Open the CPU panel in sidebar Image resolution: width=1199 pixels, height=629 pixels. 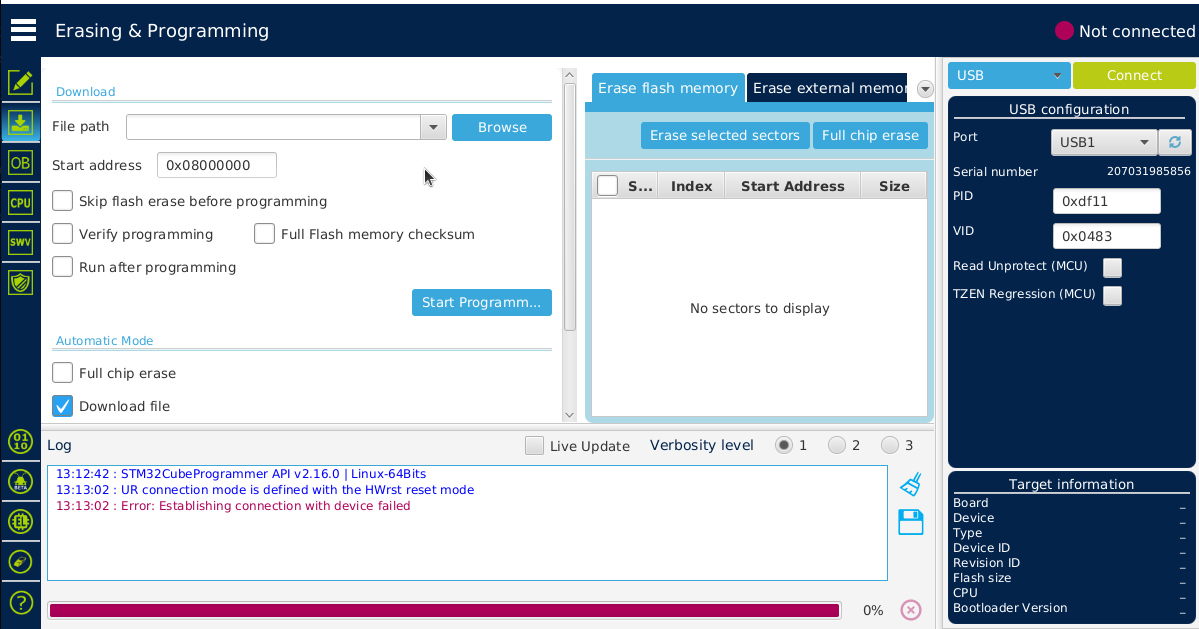(20, 202)
